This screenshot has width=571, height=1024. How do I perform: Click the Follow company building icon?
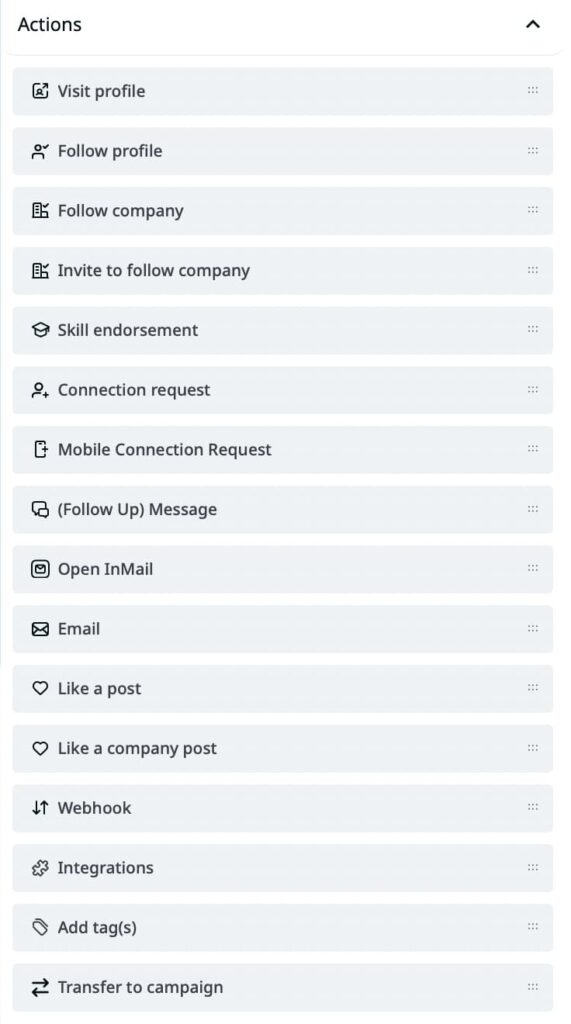[x=40, y=210]
